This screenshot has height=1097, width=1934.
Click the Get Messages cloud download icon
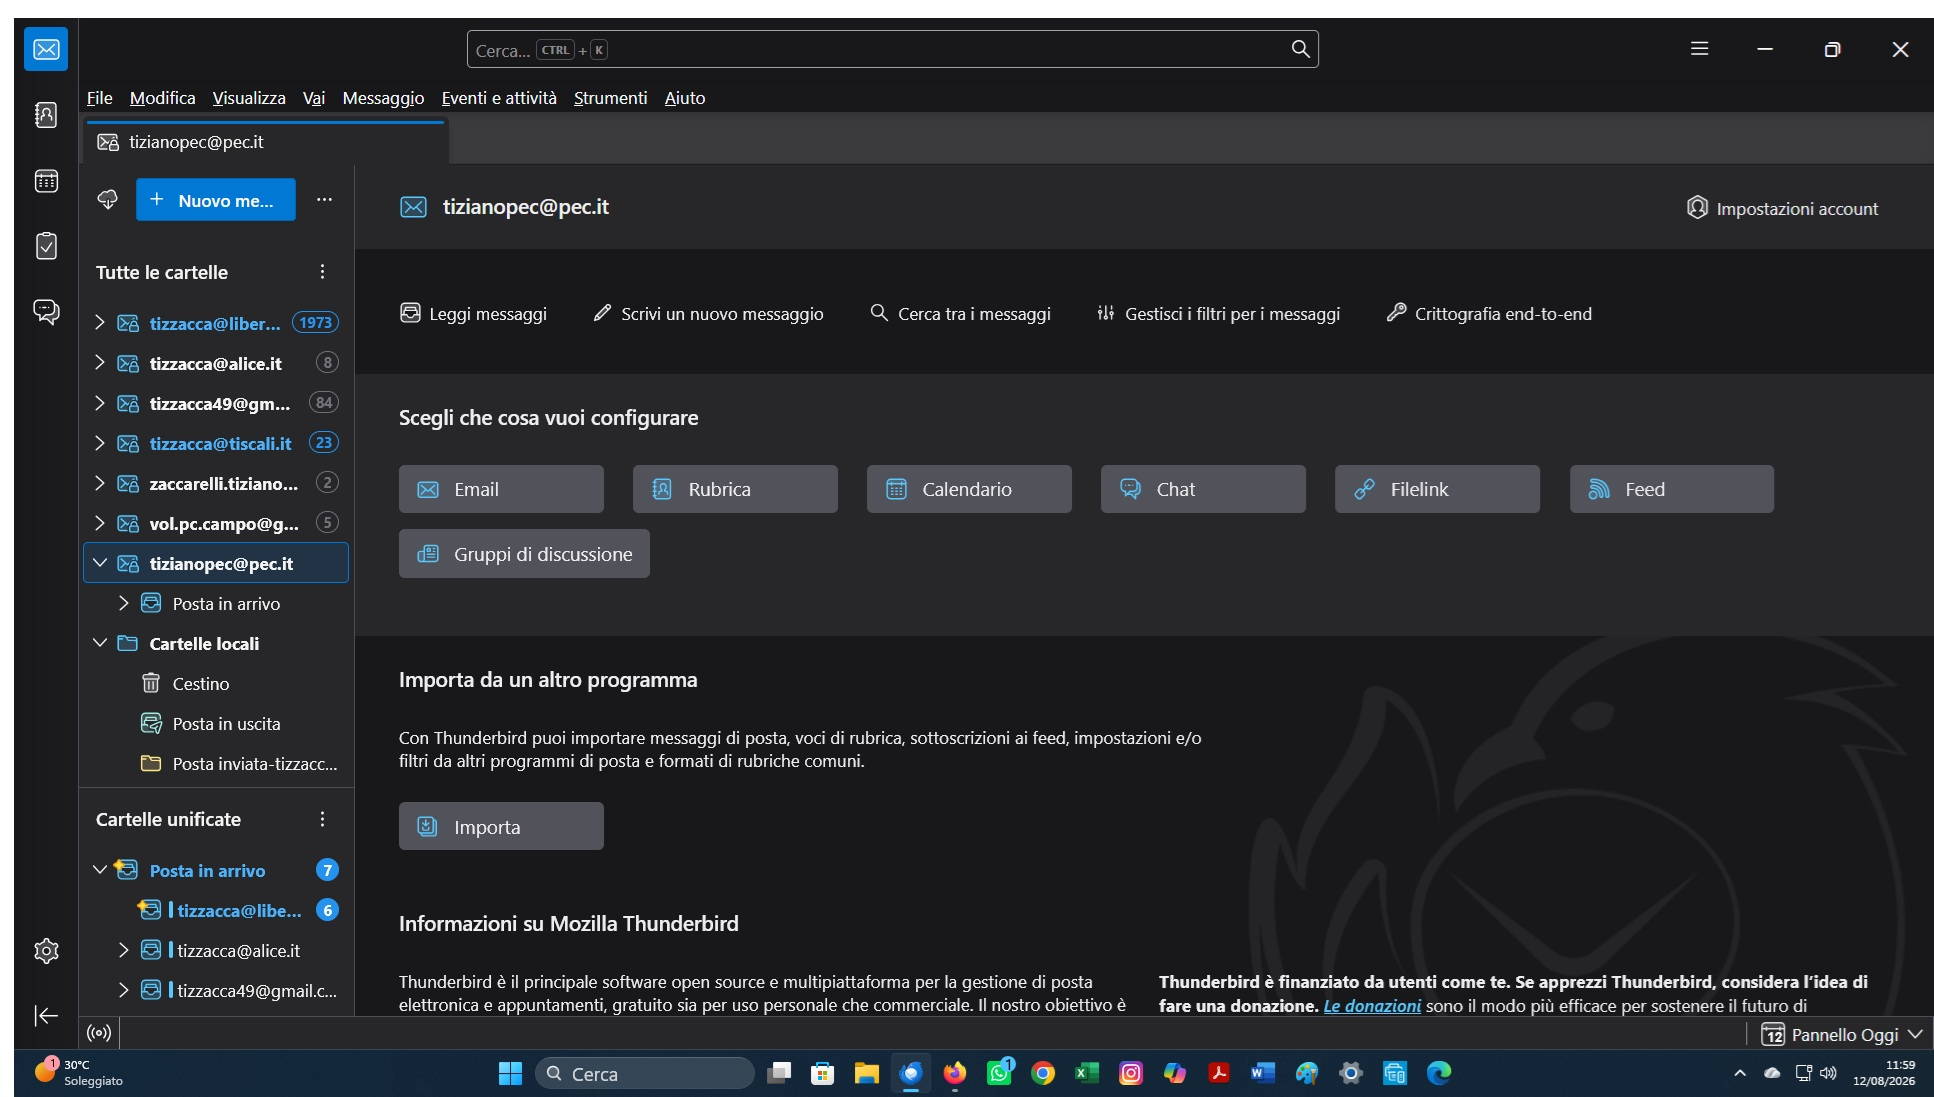click(107, 199)
